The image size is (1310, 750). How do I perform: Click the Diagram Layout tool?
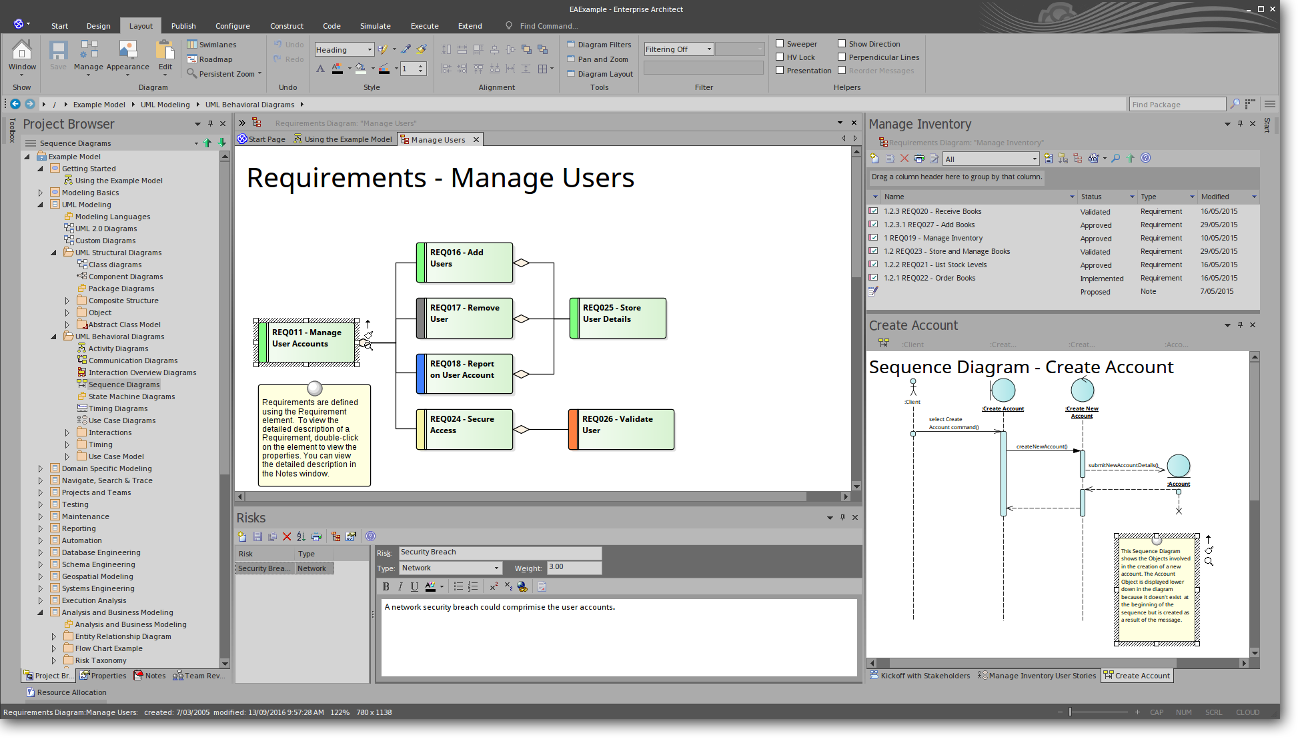click(605, 74)
